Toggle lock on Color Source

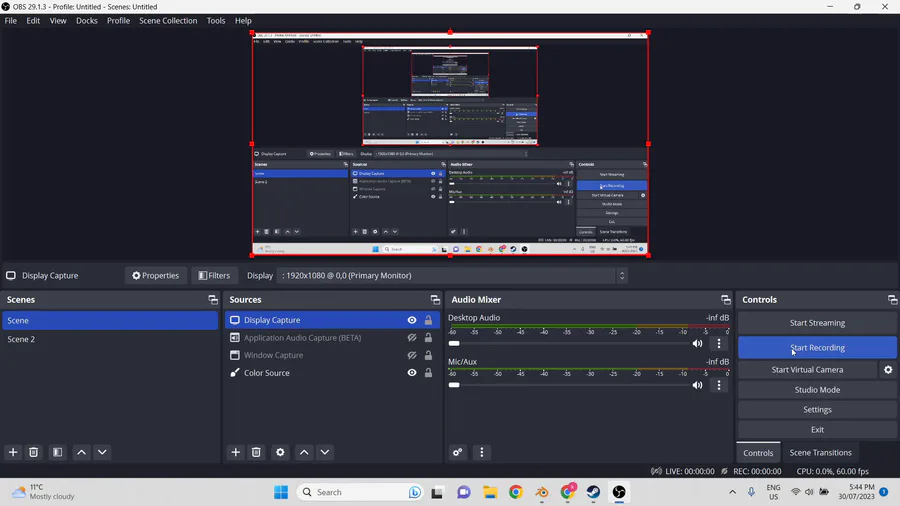tap(428, 372)
